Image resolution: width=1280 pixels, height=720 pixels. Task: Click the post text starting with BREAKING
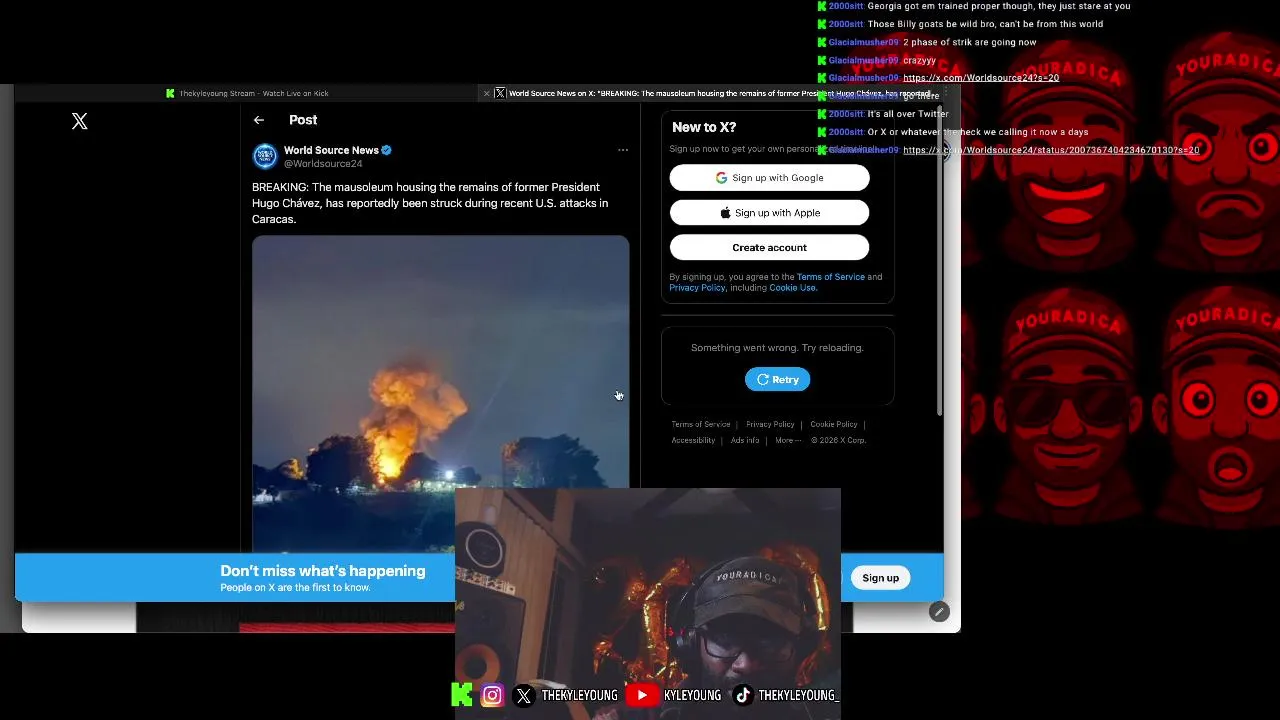430,203
